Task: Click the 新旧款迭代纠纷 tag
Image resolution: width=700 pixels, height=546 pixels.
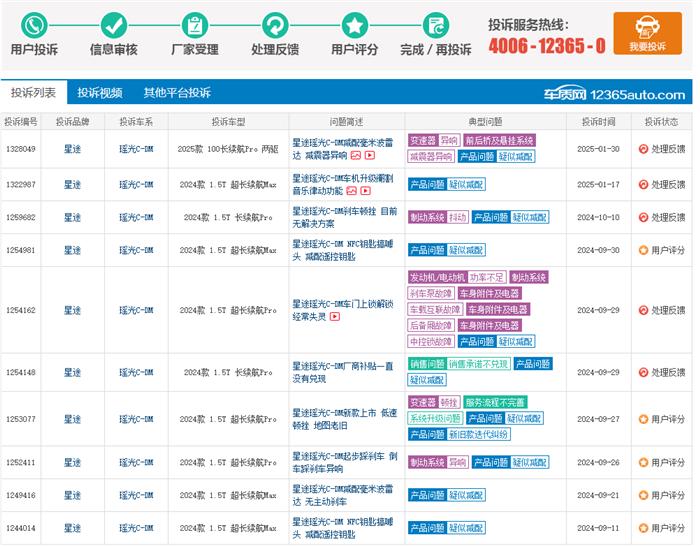Action: (x=479, y=435)
